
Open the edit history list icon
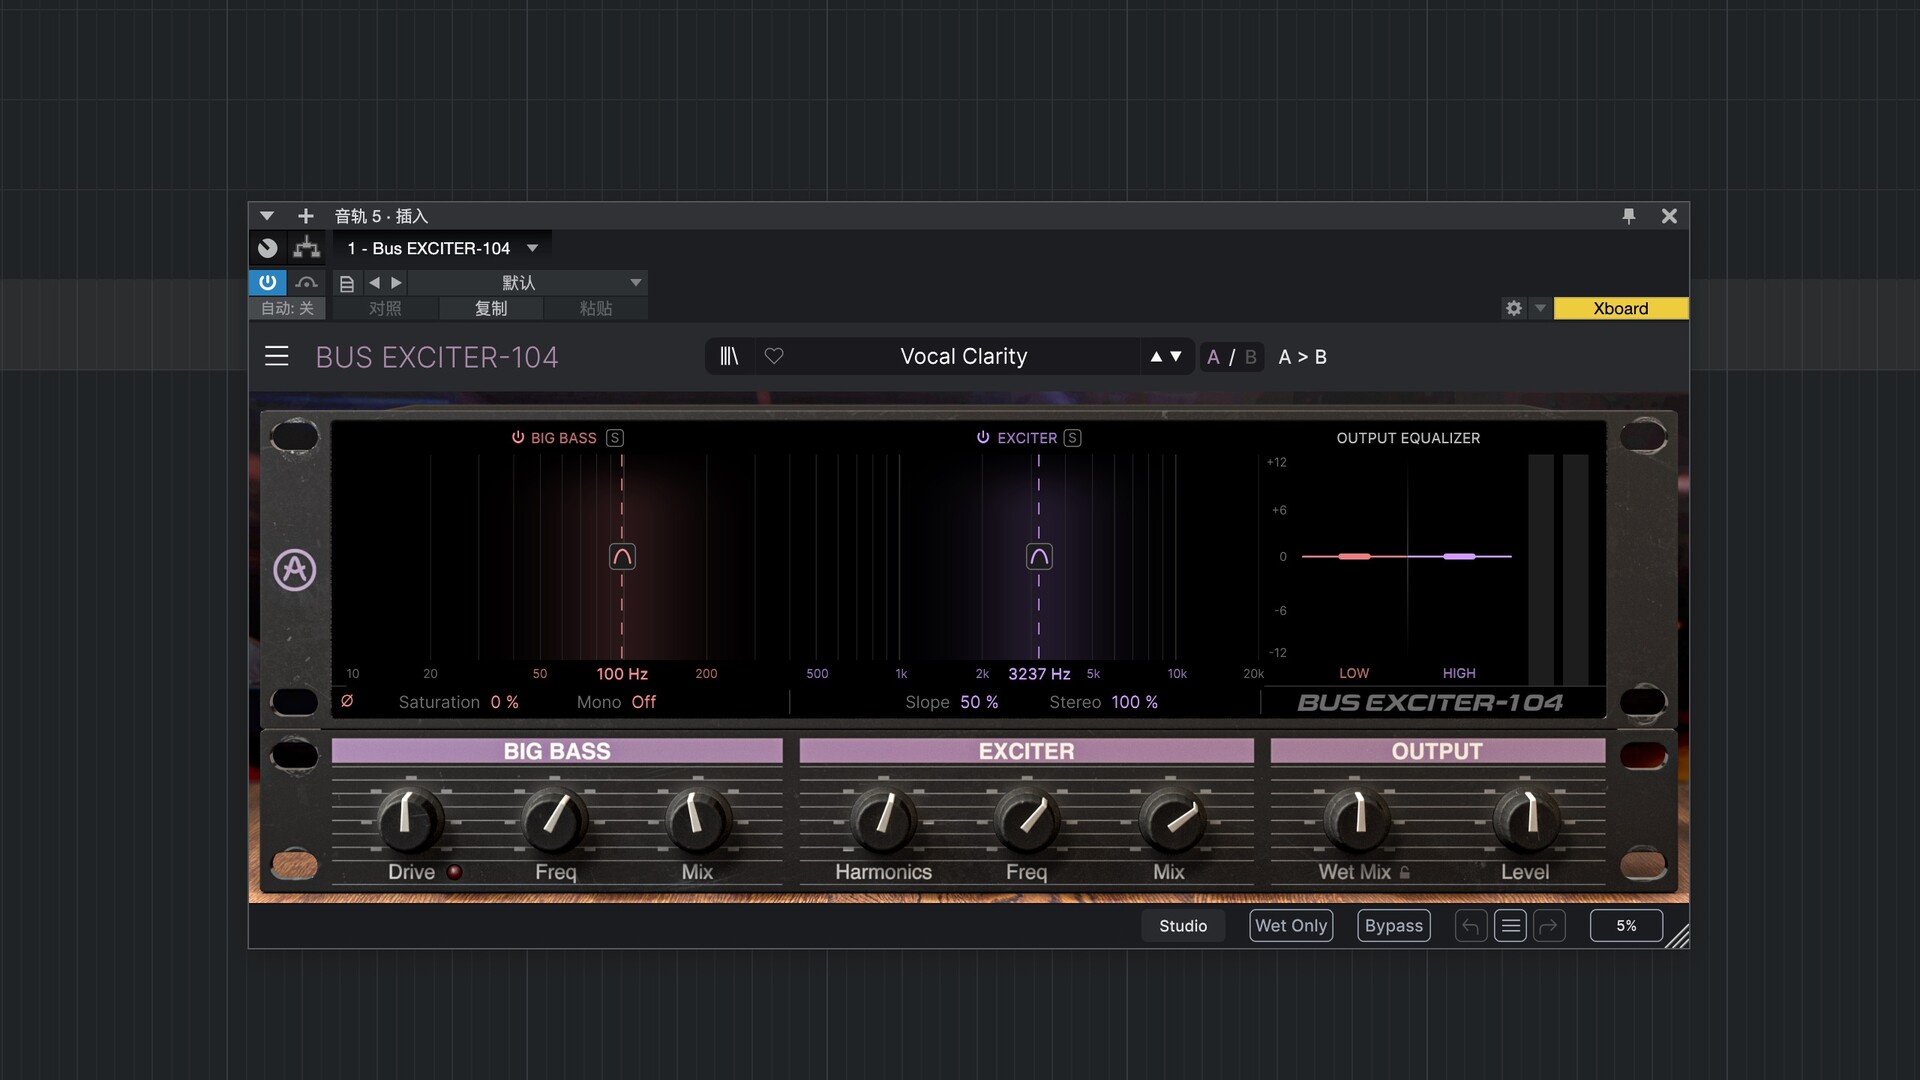point(1510,926)
